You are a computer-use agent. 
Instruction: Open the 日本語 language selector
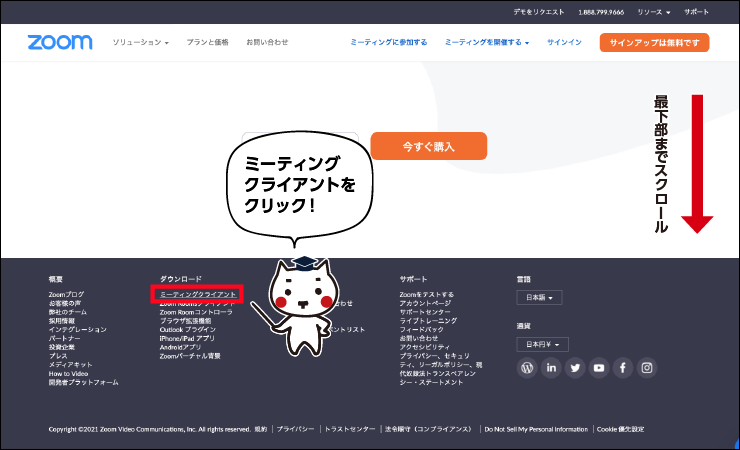tap(539, 298)
